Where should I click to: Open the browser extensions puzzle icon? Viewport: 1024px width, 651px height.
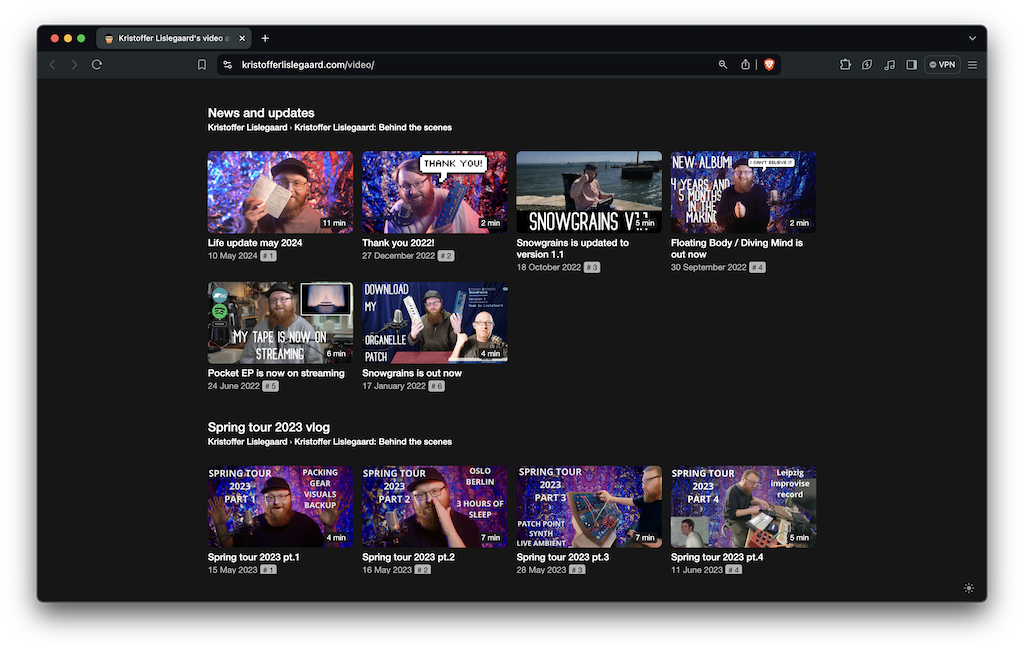(845, 64)
